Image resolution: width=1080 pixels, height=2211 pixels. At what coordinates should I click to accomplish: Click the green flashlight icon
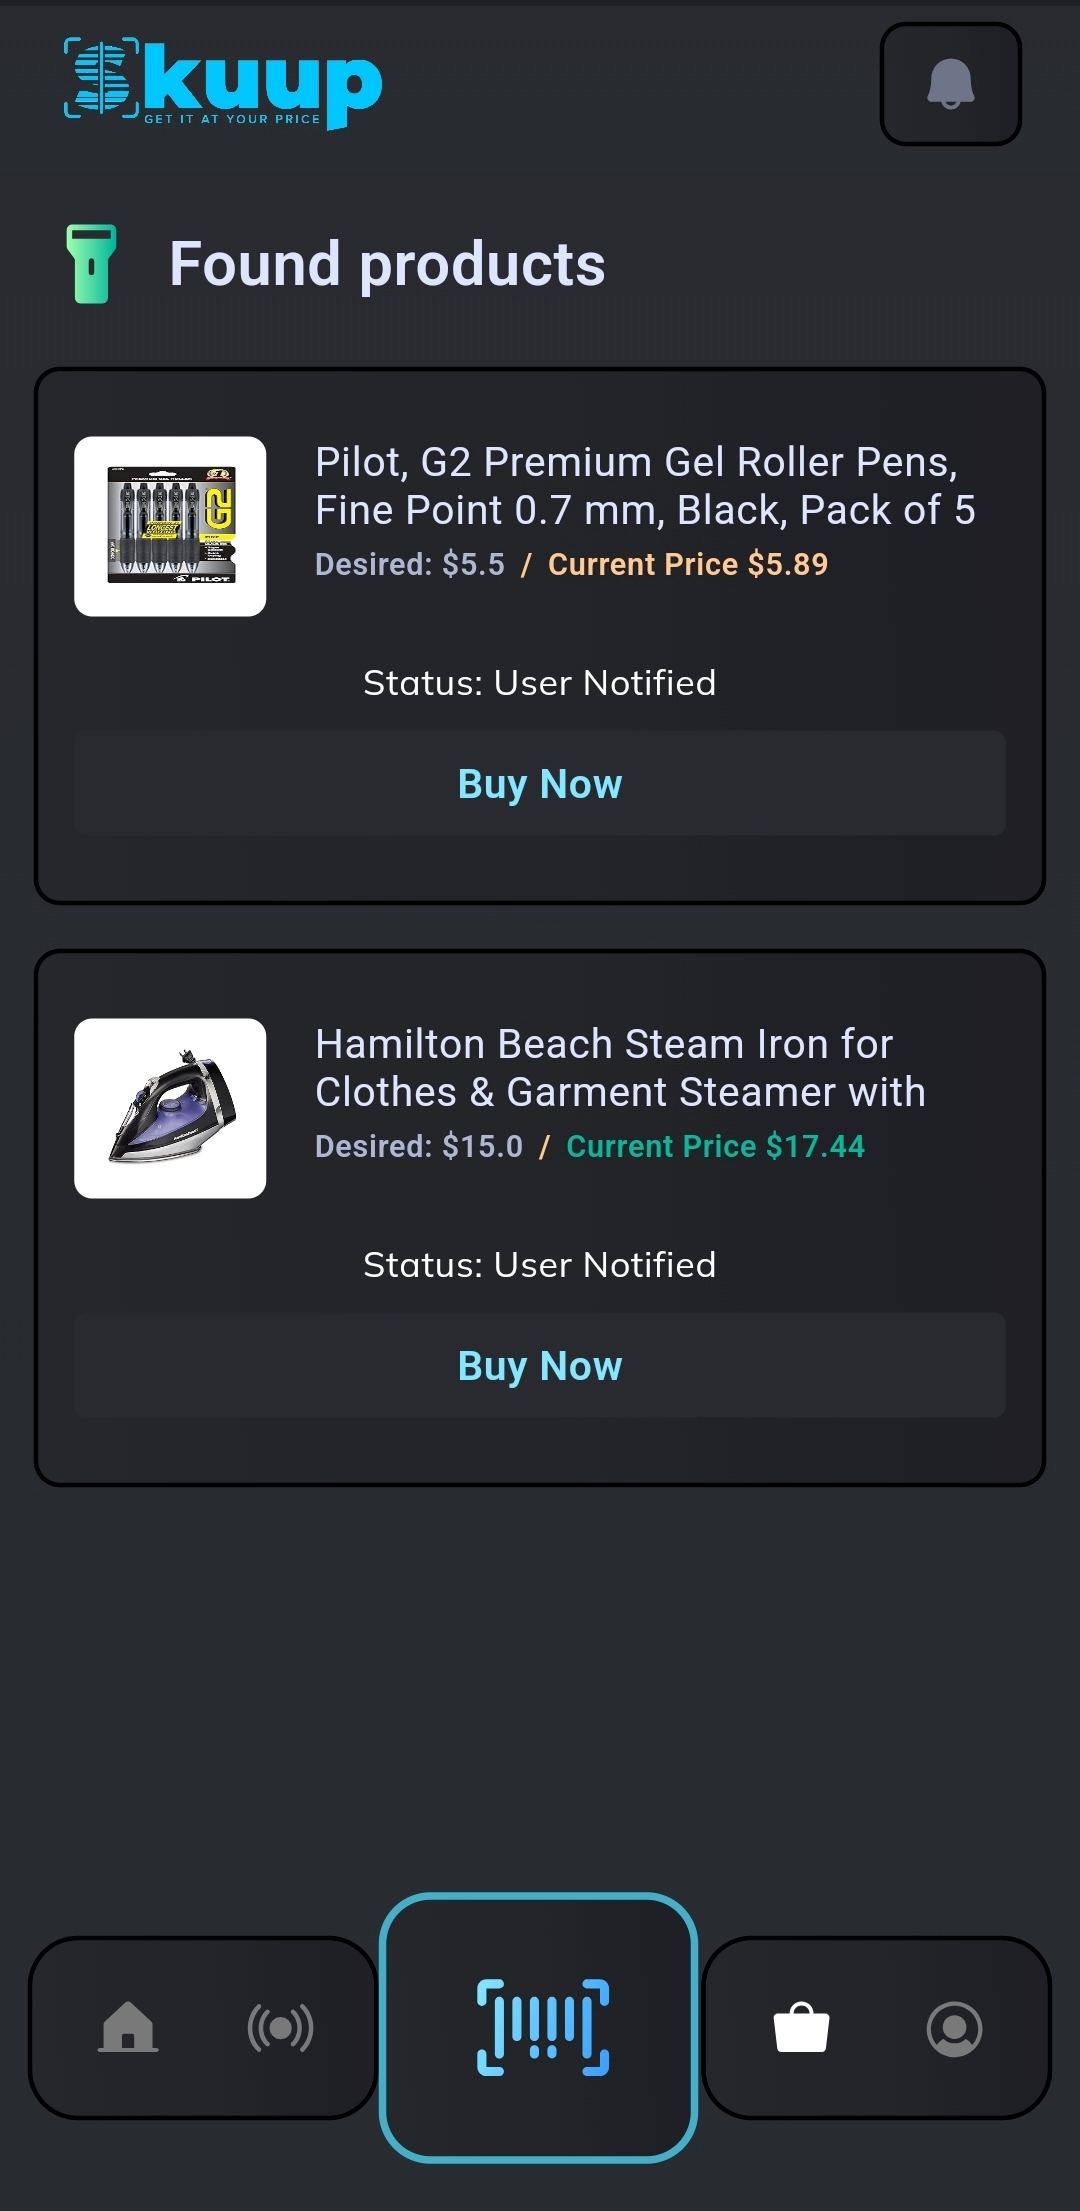(x=91, y=264)
